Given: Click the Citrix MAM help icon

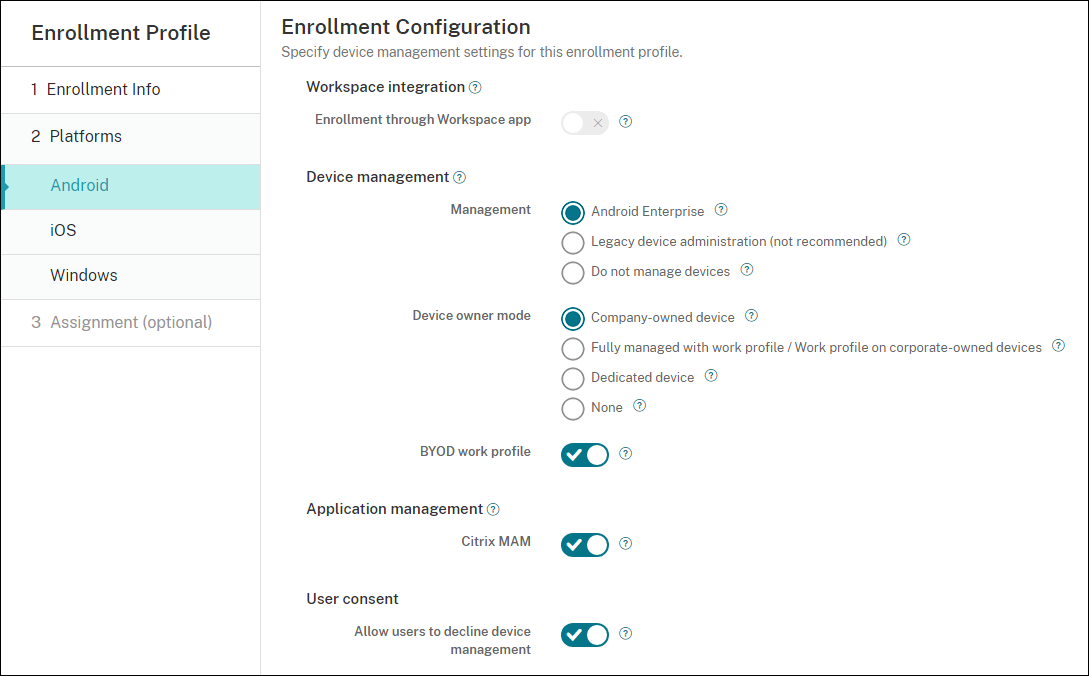Looking at the screenshot, I should [625, 544].
